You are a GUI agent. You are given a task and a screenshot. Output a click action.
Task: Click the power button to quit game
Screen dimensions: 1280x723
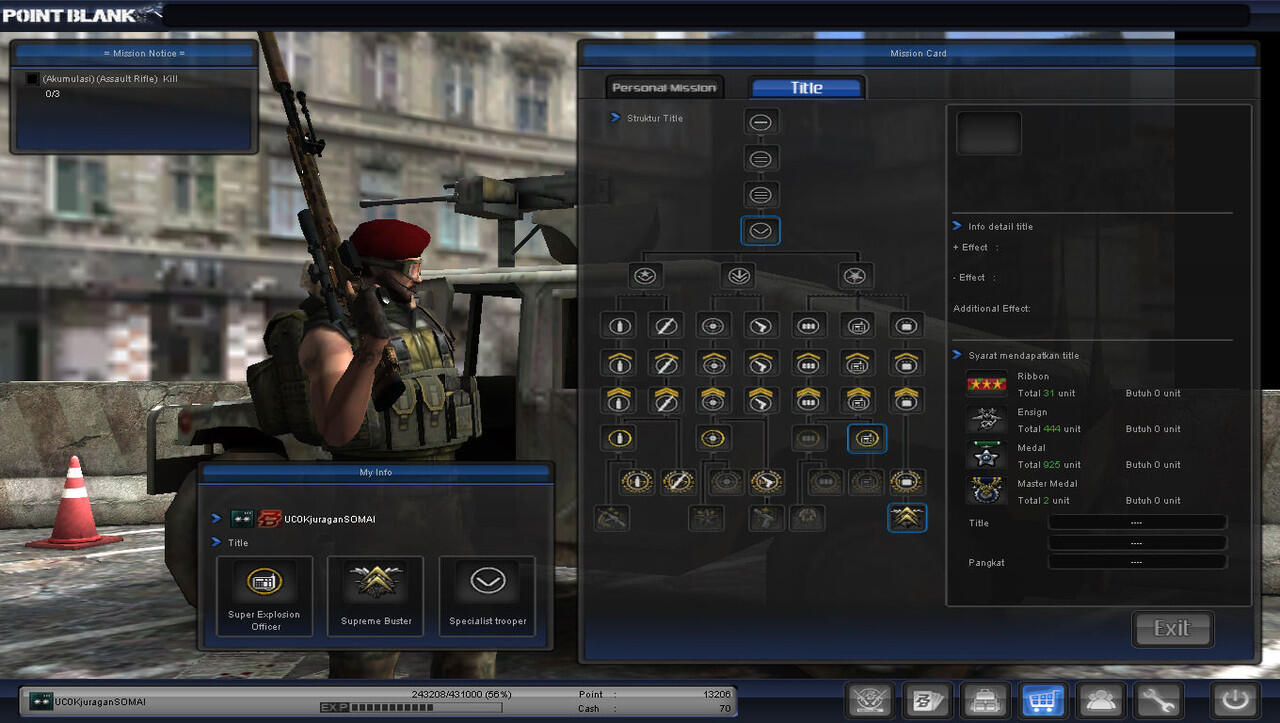pyautogui.click(x=1236, y=702)
